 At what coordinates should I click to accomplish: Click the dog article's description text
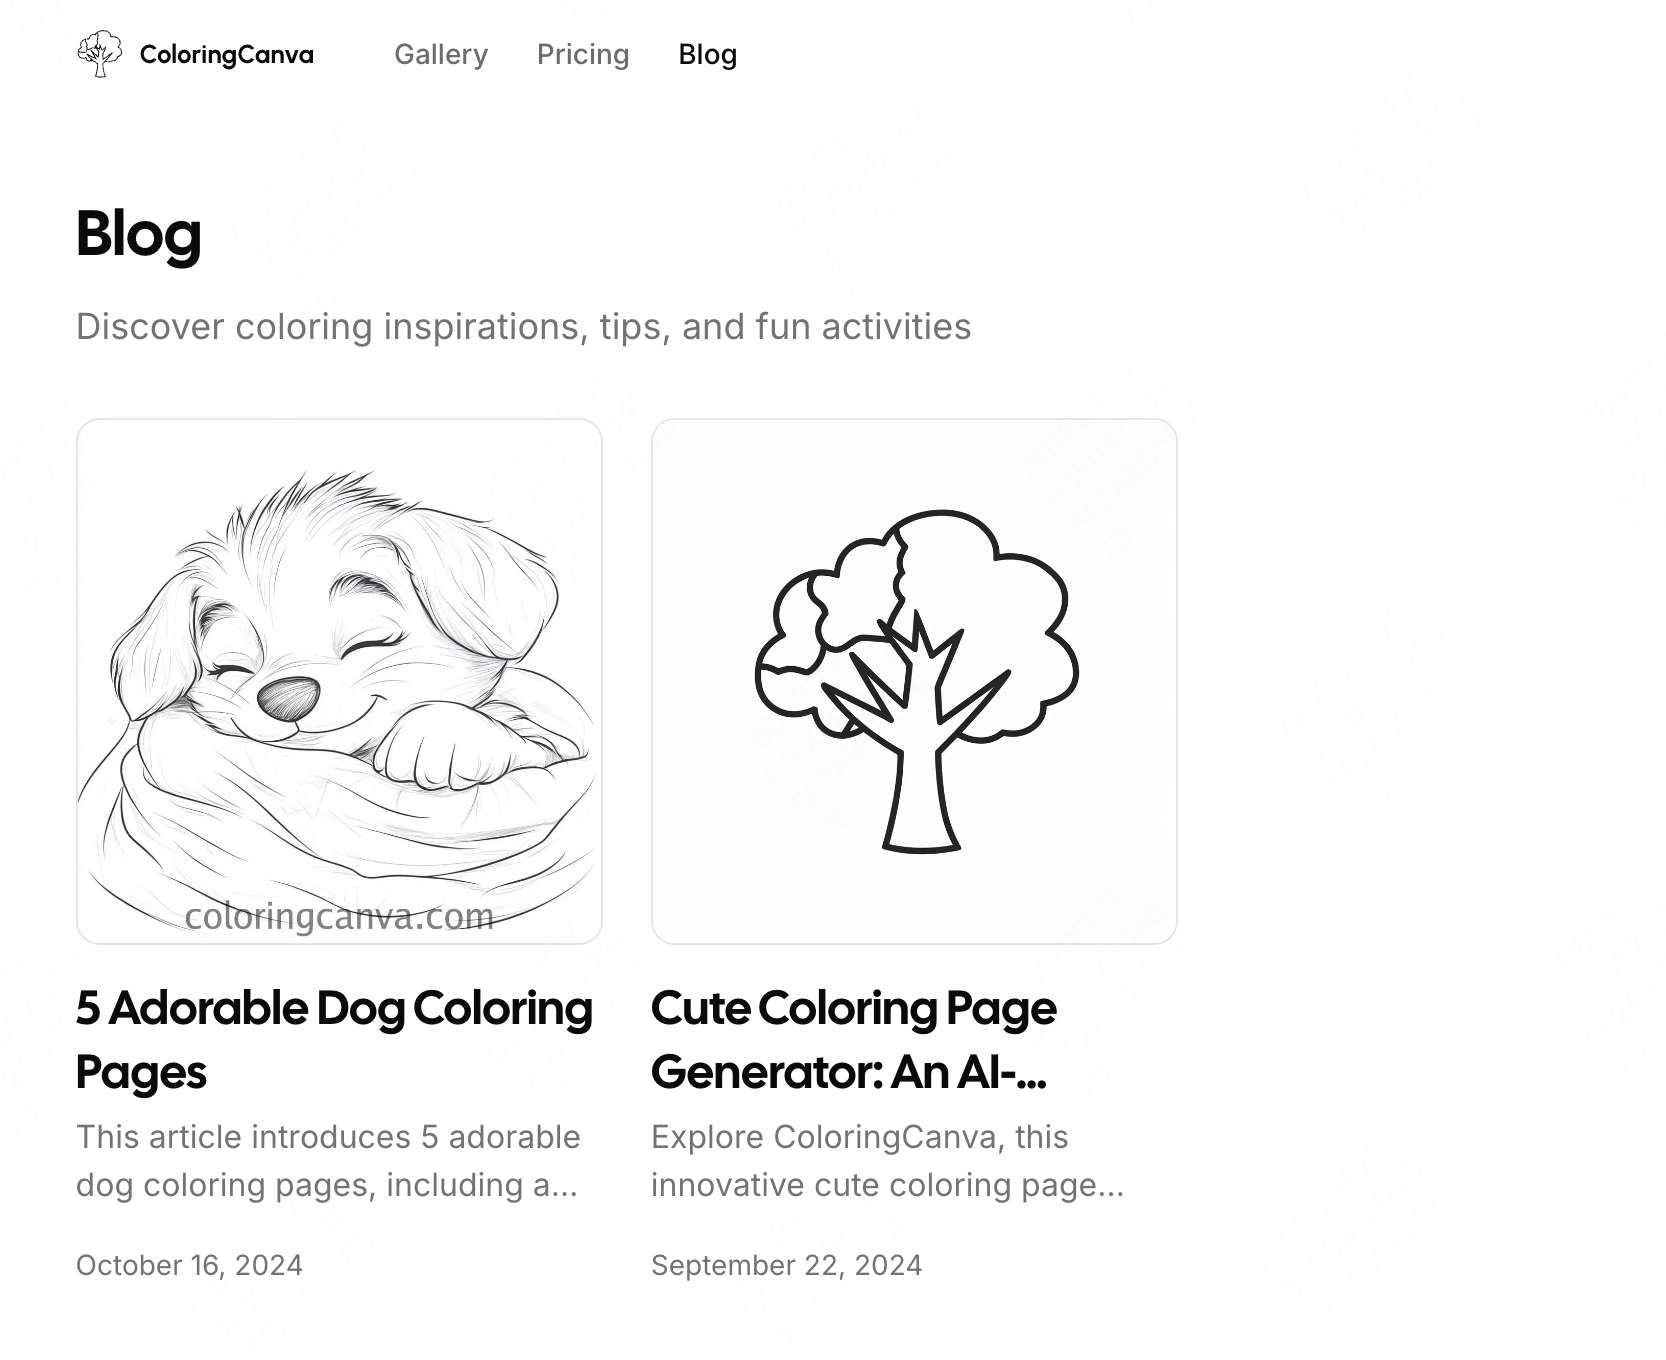tap(328, 1160)
